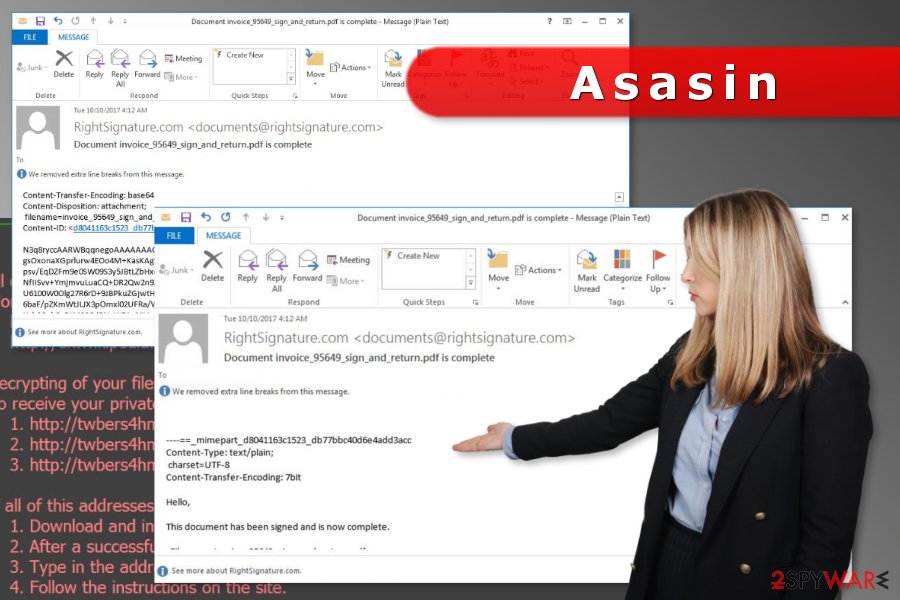Open Junk menu in back window
Image resolution: width=900 pixels, height=600 pixels.
tap(32, 68)
